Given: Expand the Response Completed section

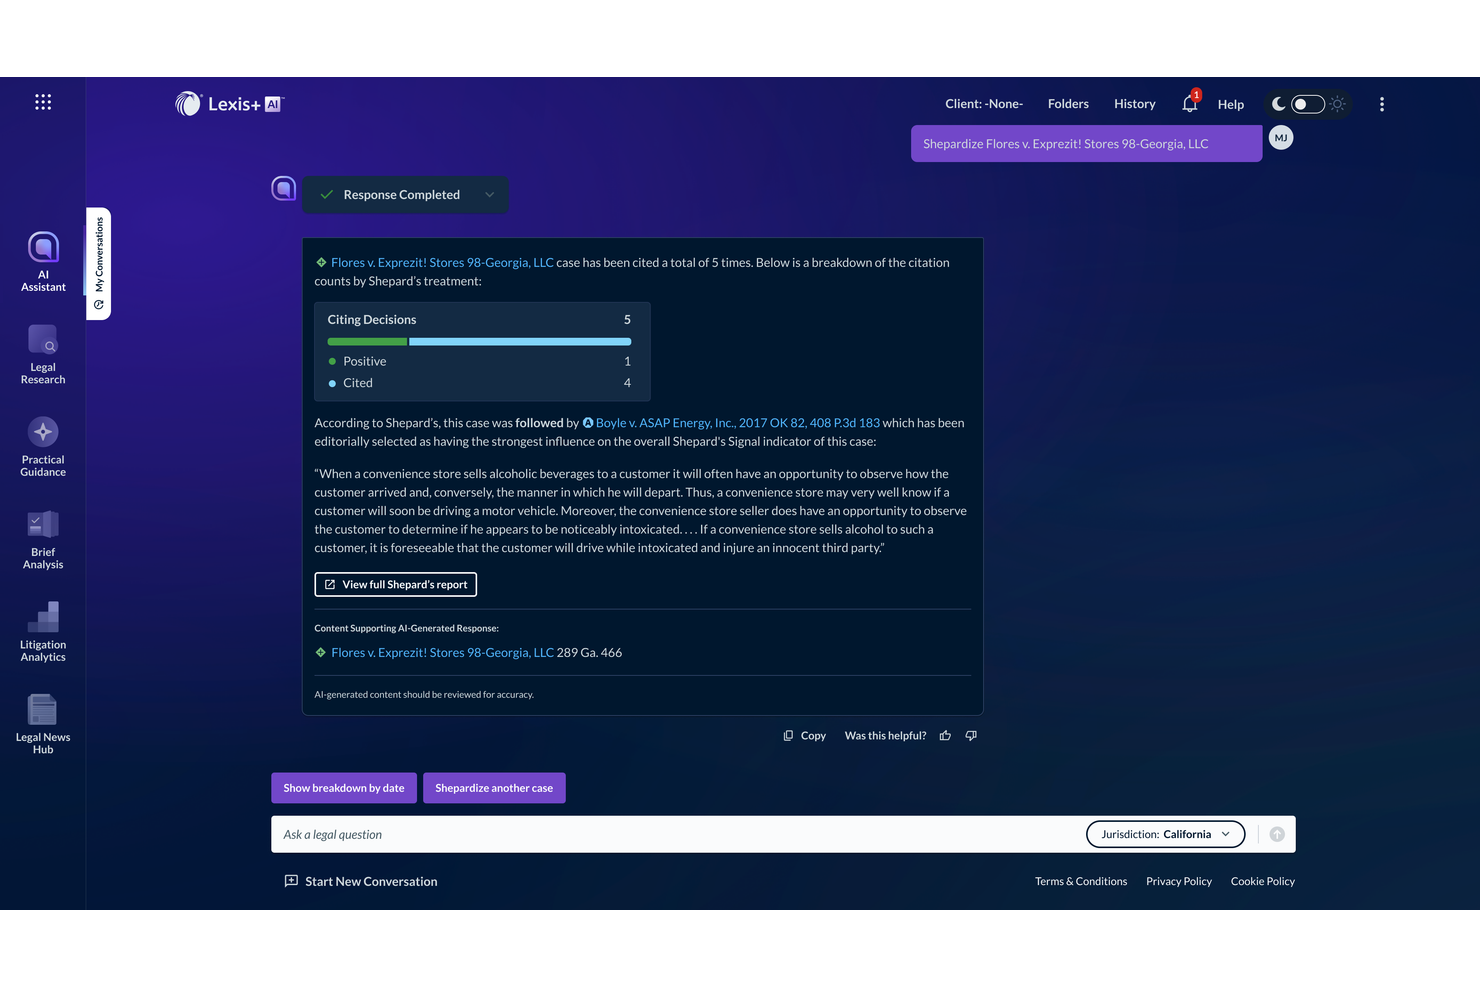Looking at the screenshot, I should click(x=489, y=194).
